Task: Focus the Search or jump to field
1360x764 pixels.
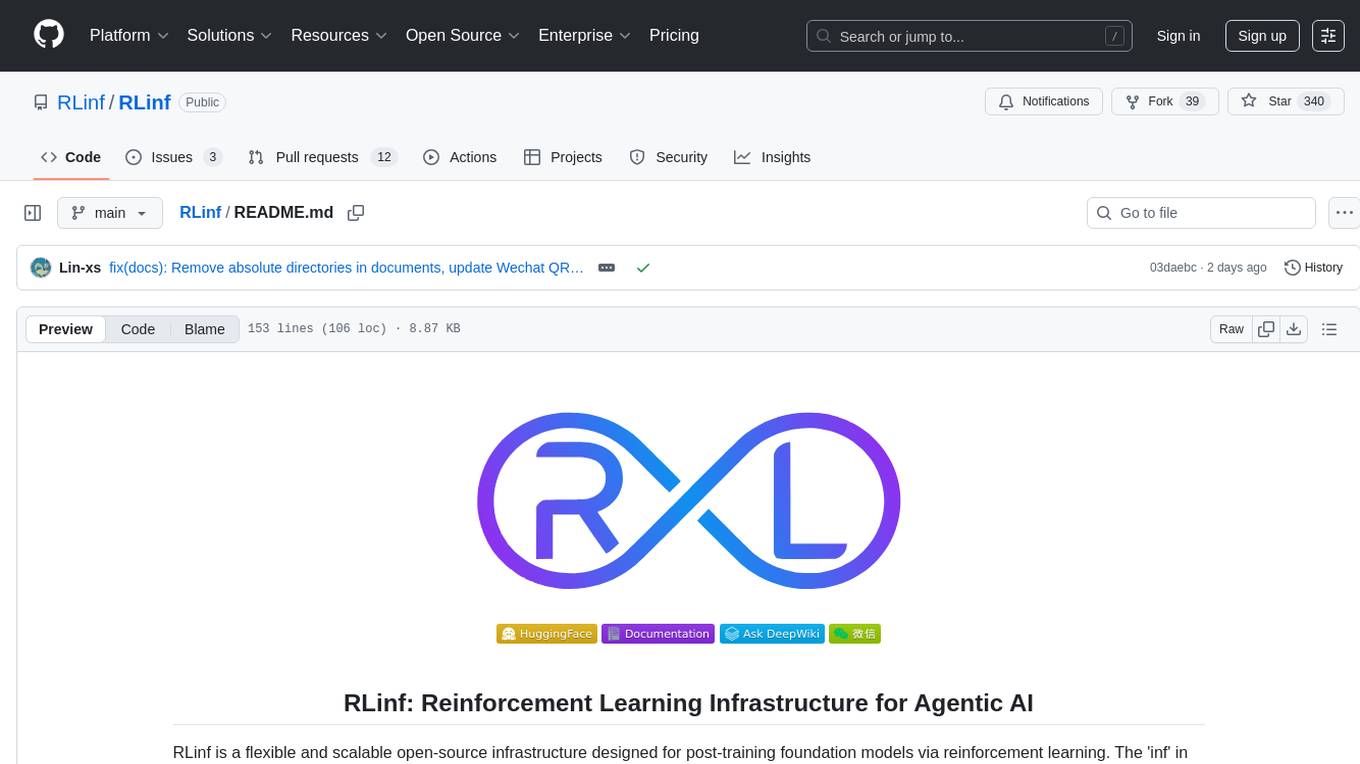Action: pos(970,36)
